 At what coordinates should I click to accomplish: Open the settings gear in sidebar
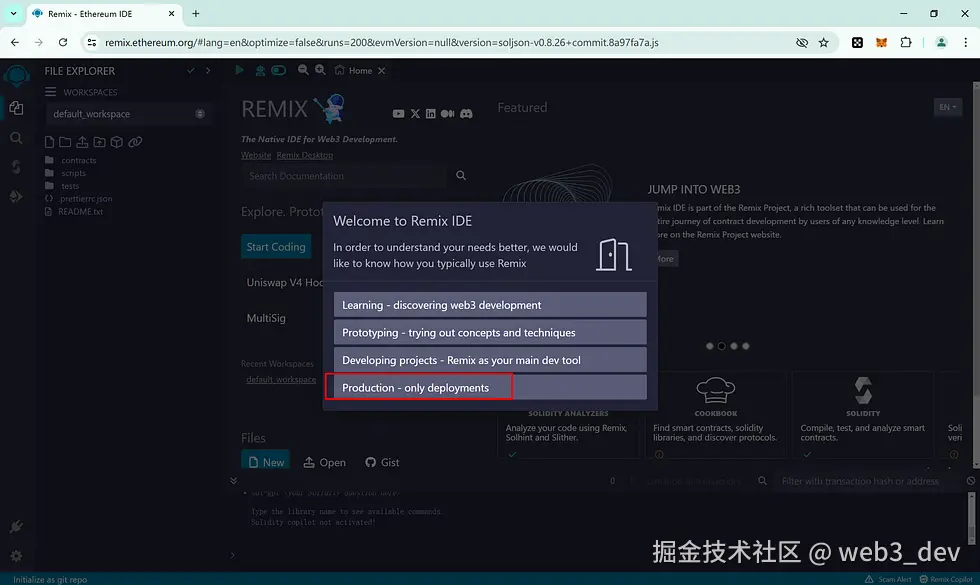[x=16, y=556]
